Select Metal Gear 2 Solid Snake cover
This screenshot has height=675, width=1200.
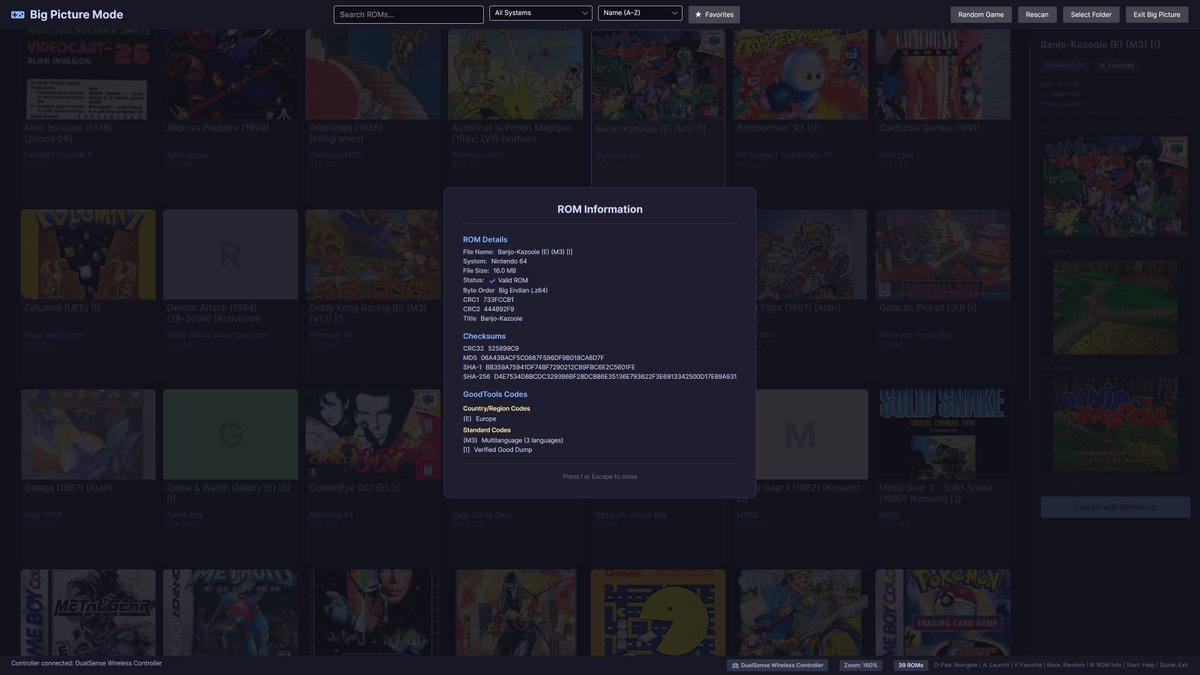coord(943,435)
